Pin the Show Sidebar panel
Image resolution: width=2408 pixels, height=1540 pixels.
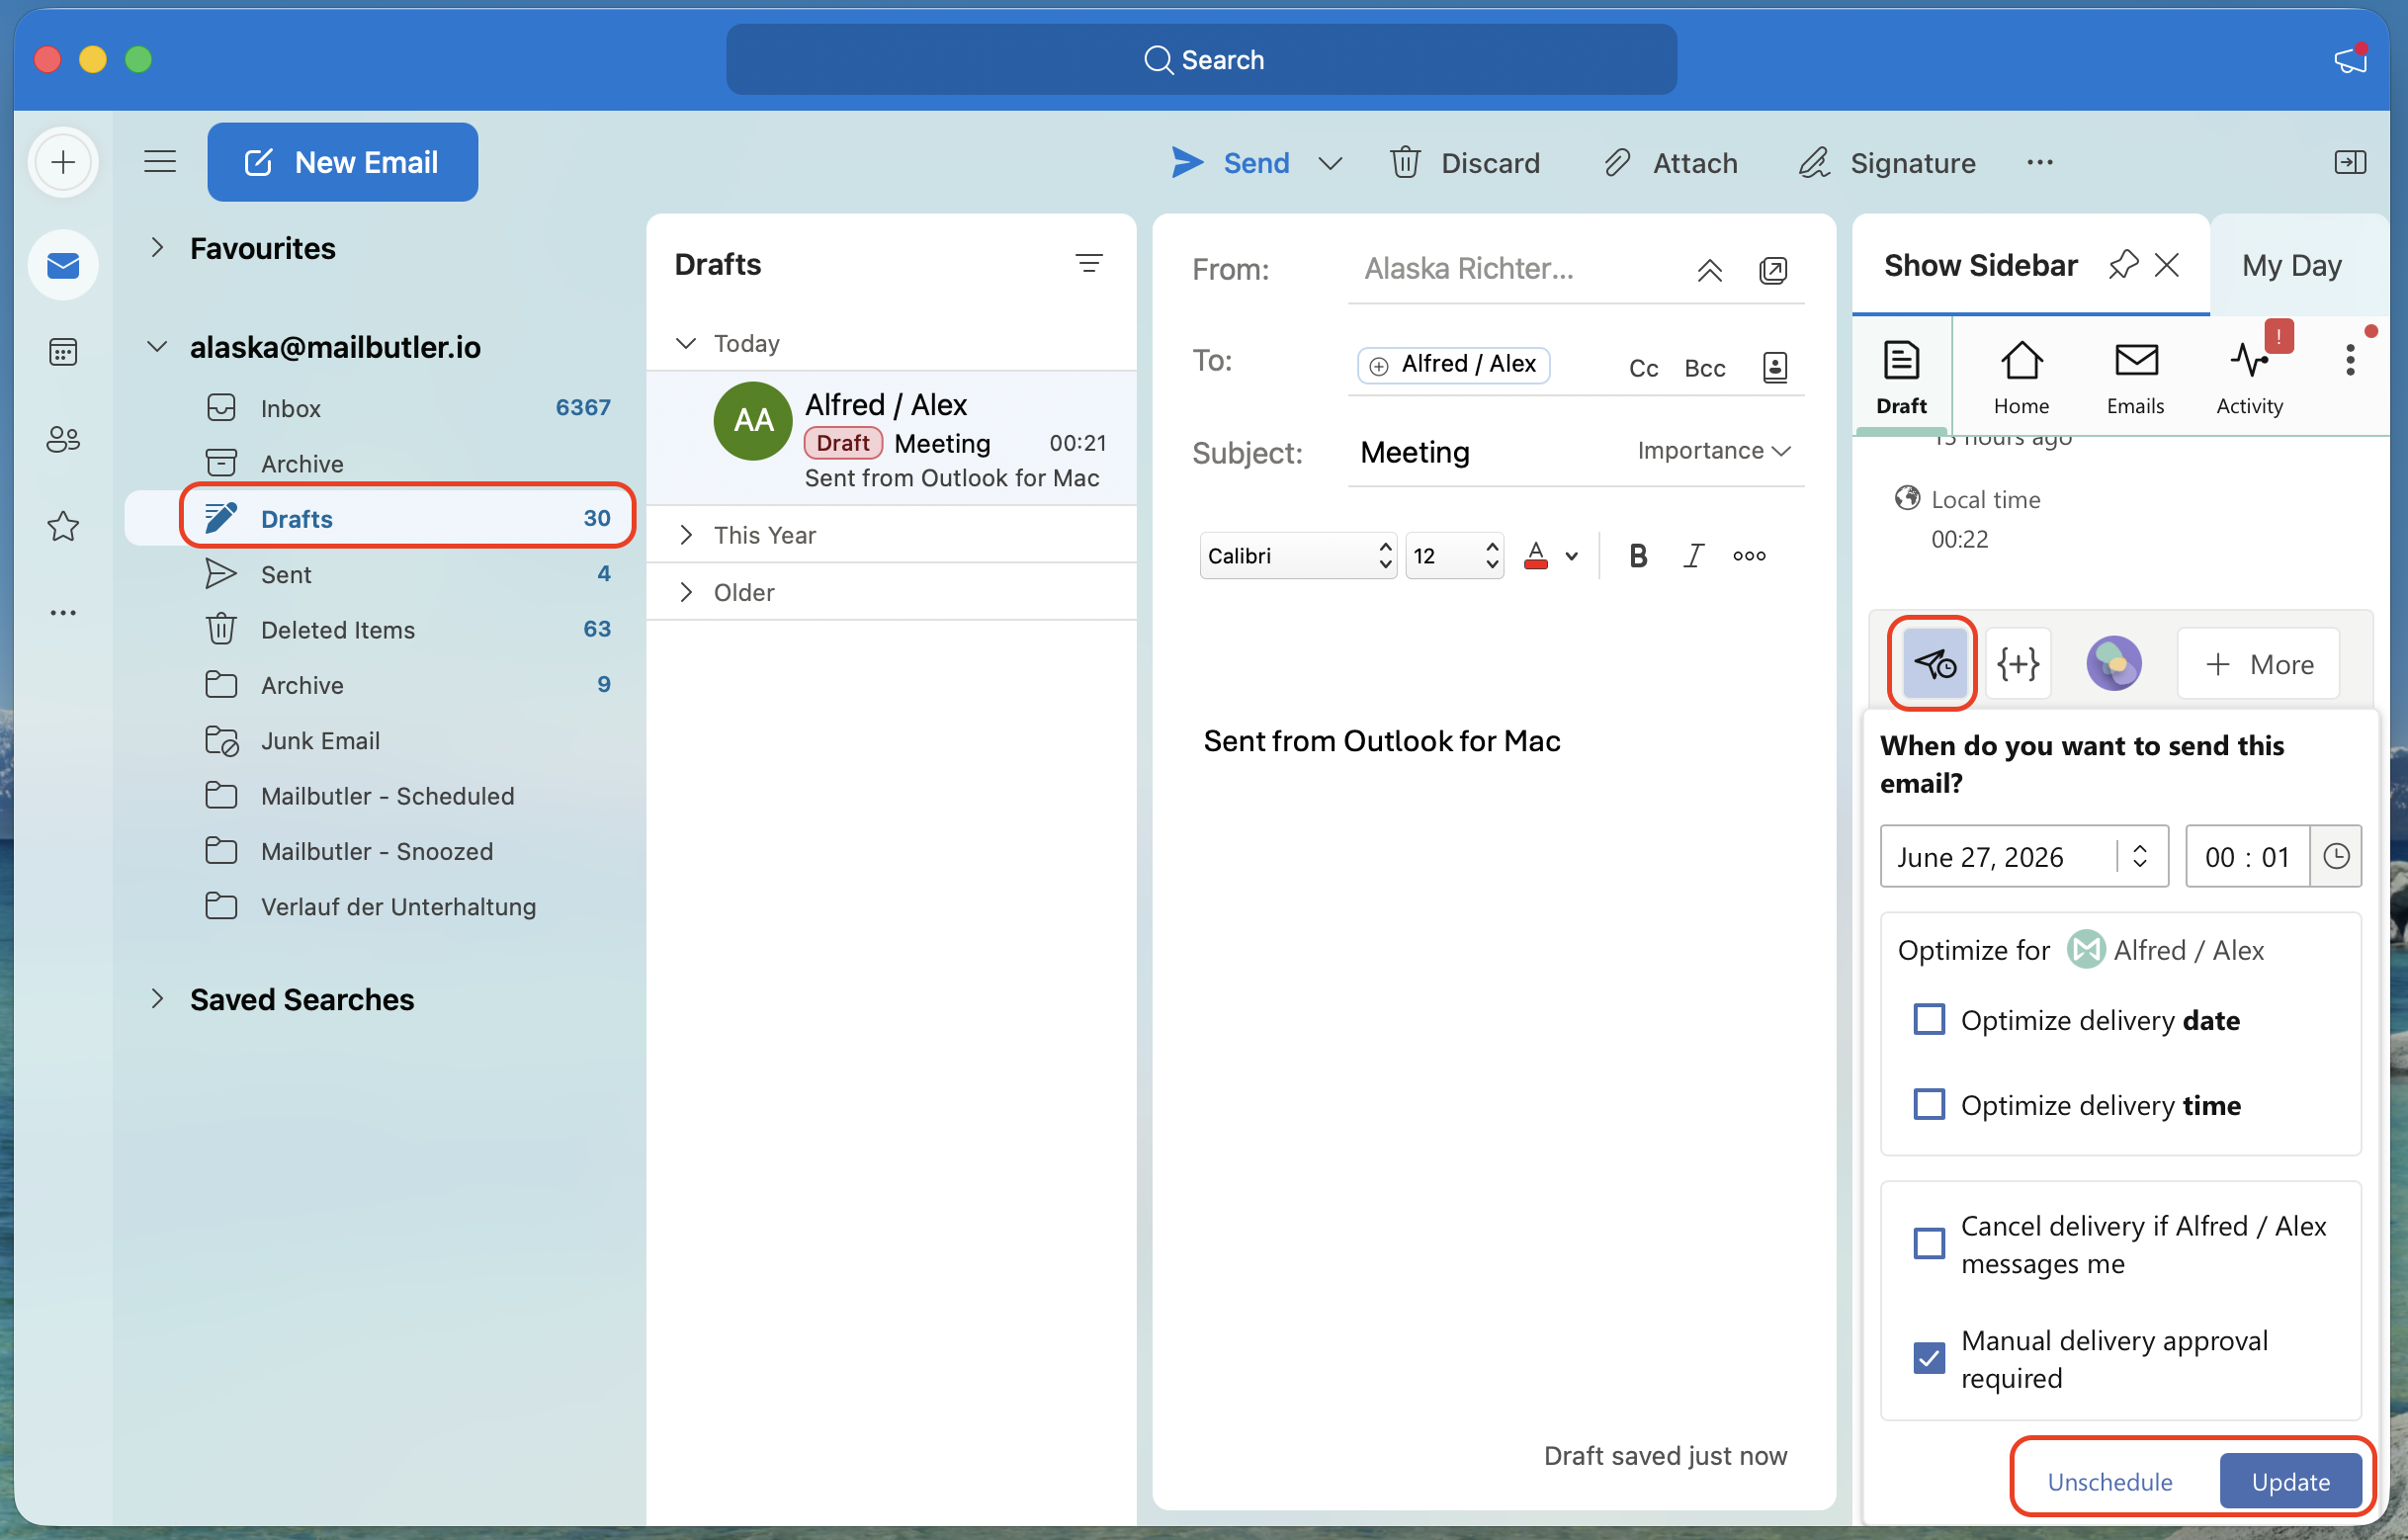(x=2123, y=265)
